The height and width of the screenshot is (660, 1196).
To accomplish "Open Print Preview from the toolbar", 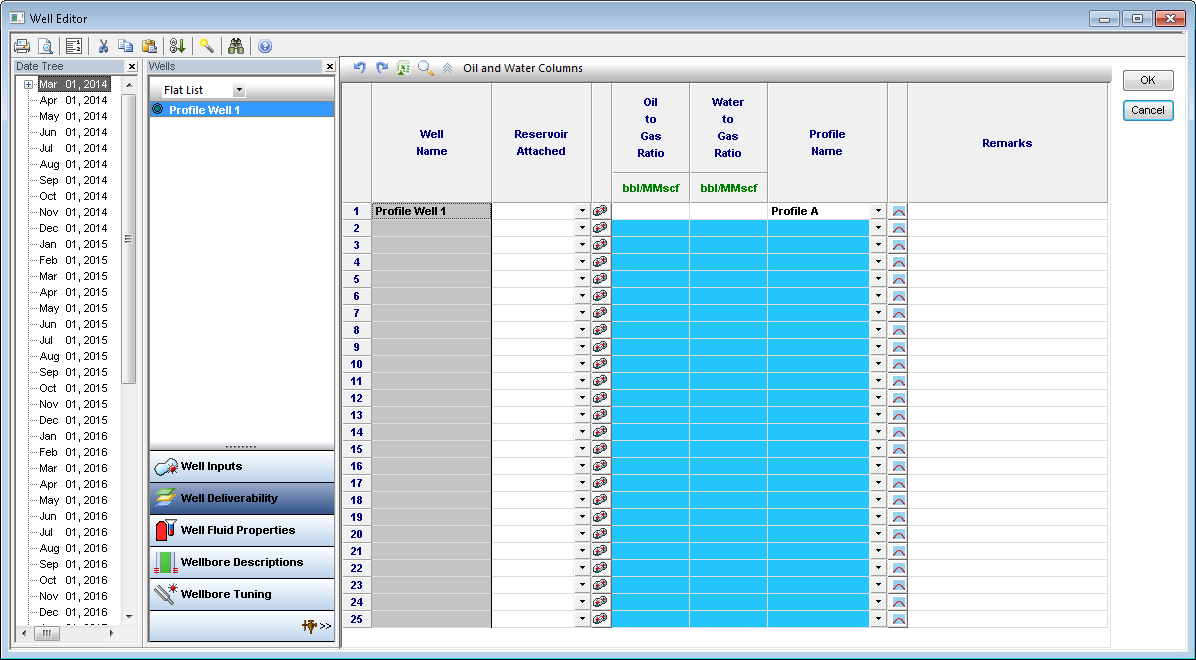I will click(x=45, y=46).
